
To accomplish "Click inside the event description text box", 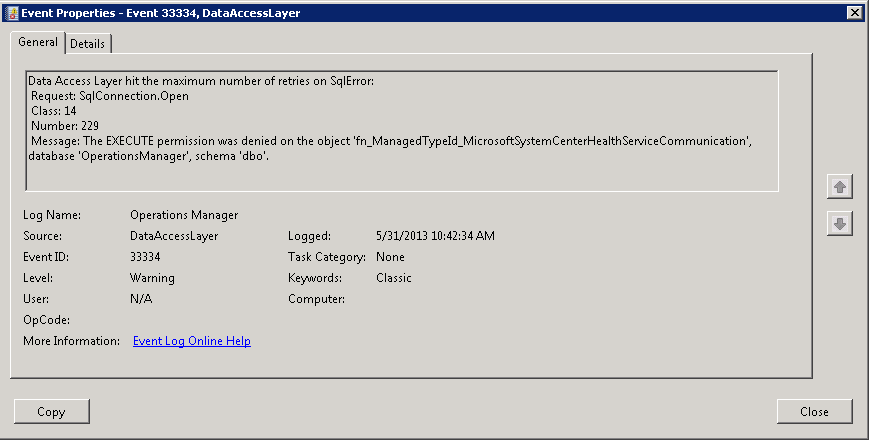I will coord(402,131).
